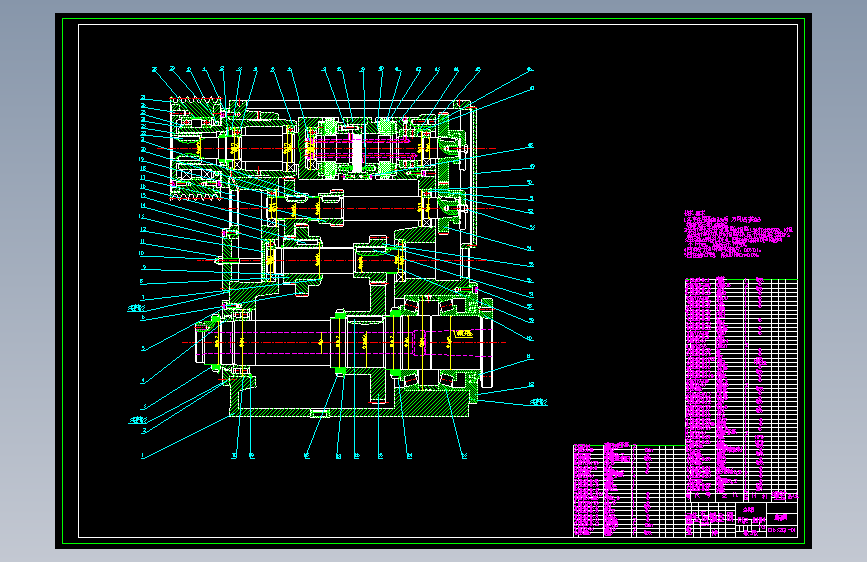Click part callout number 10 on left side

coord(142,254)
